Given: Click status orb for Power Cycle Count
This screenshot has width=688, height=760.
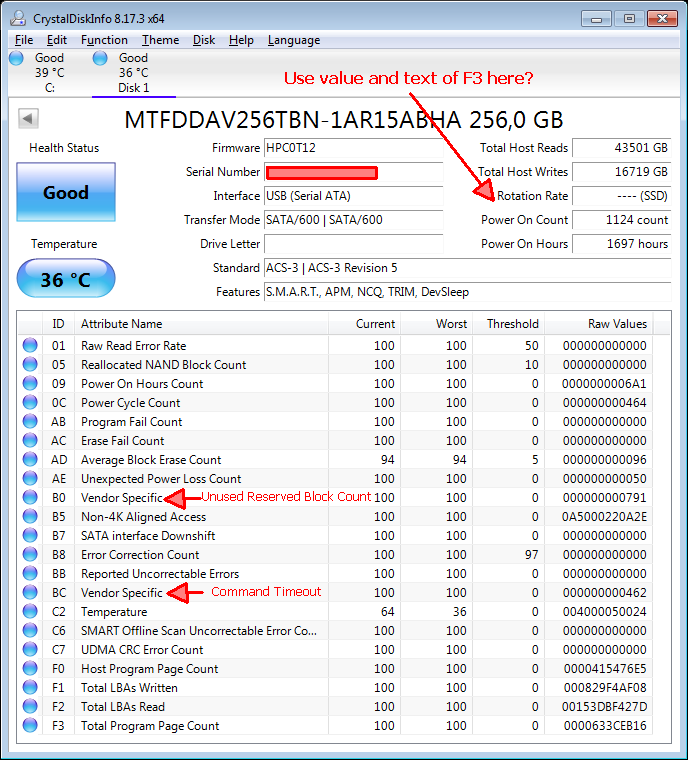Looking at the screenshot, I should coord(29,403).
